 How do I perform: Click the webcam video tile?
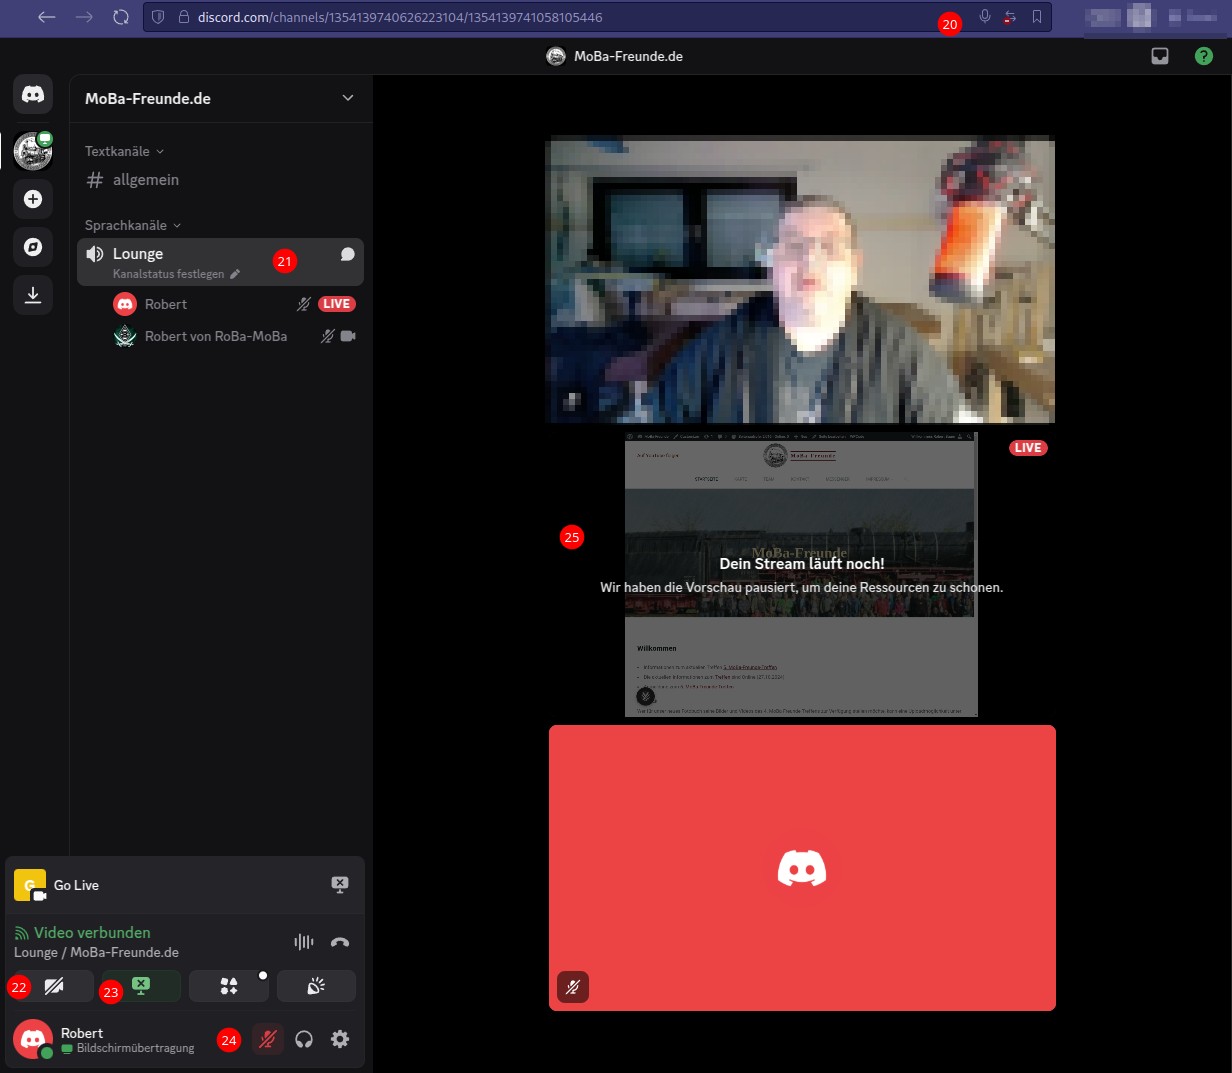pos(800,279)
